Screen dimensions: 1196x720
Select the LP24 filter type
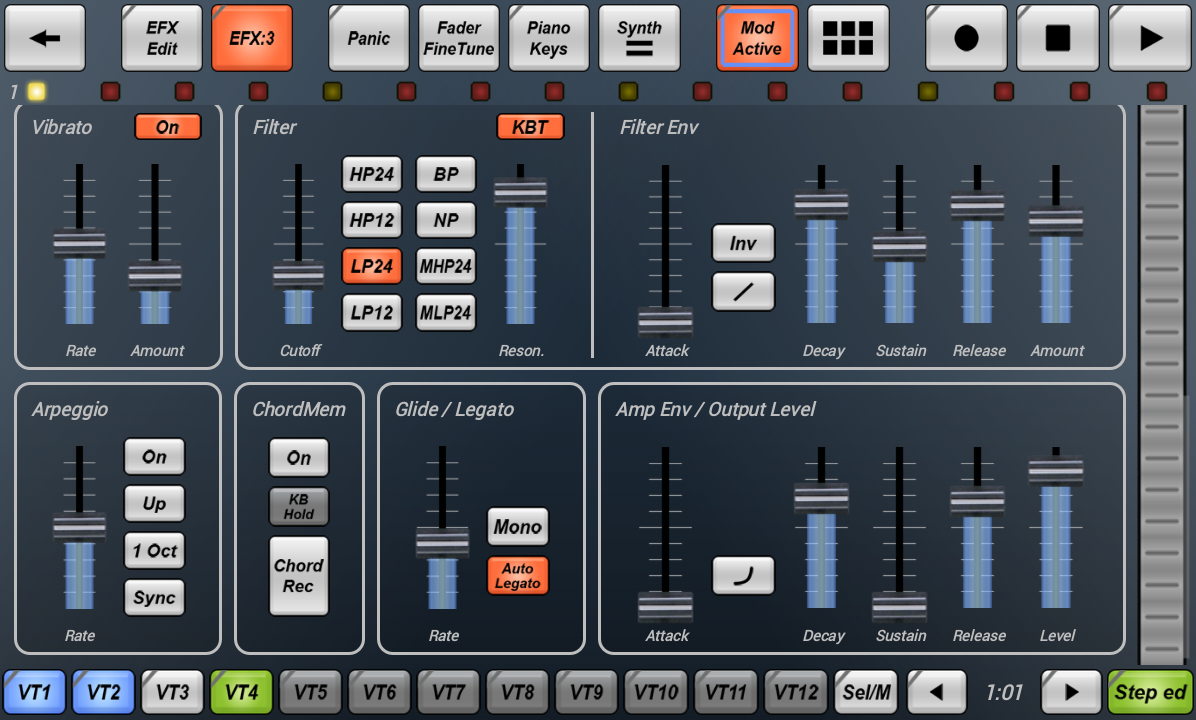point(371,266)
